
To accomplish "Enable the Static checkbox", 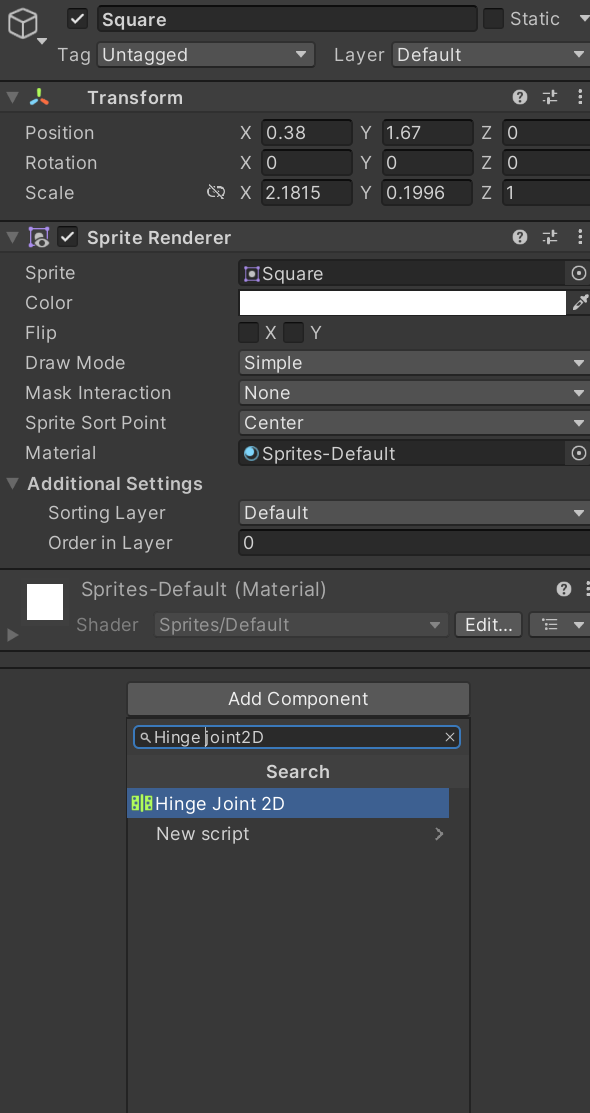I will click(493, 18).
